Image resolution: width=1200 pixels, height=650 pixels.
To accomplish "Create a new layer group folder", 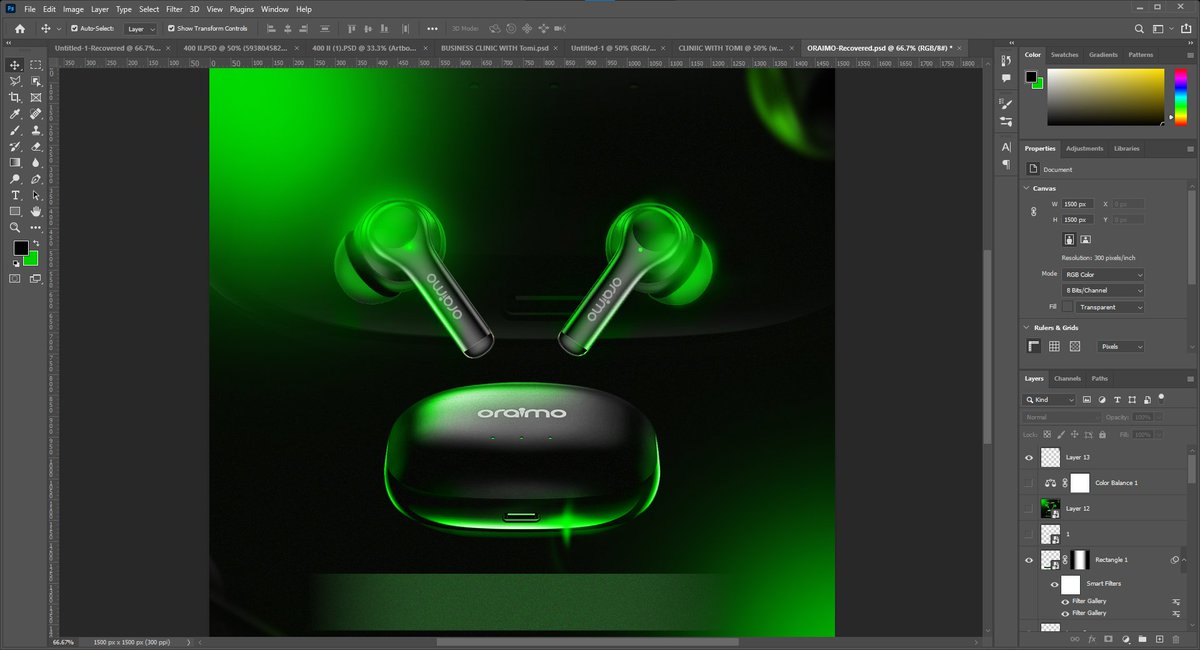I will 1142,638.
